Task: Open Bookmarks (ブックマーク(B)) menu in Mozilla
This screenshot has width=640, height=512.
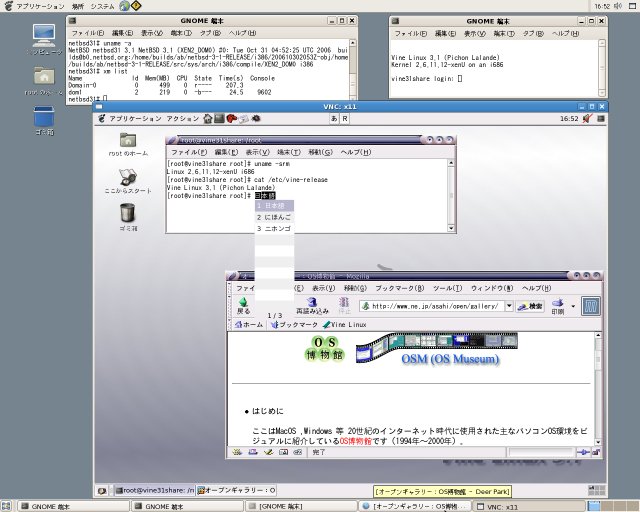Action: click(399, 288)
